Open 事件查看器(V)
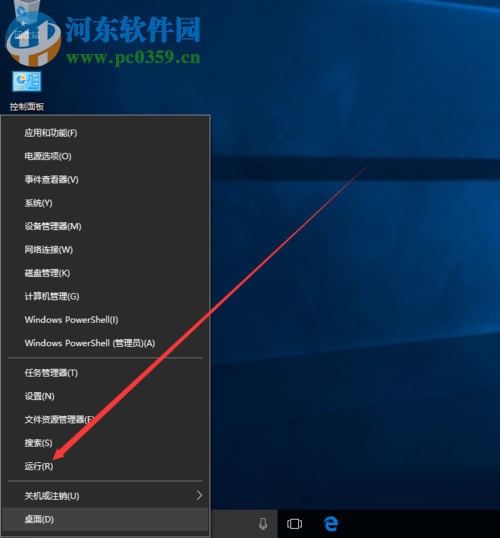500x538 pixels. point(106,179)
